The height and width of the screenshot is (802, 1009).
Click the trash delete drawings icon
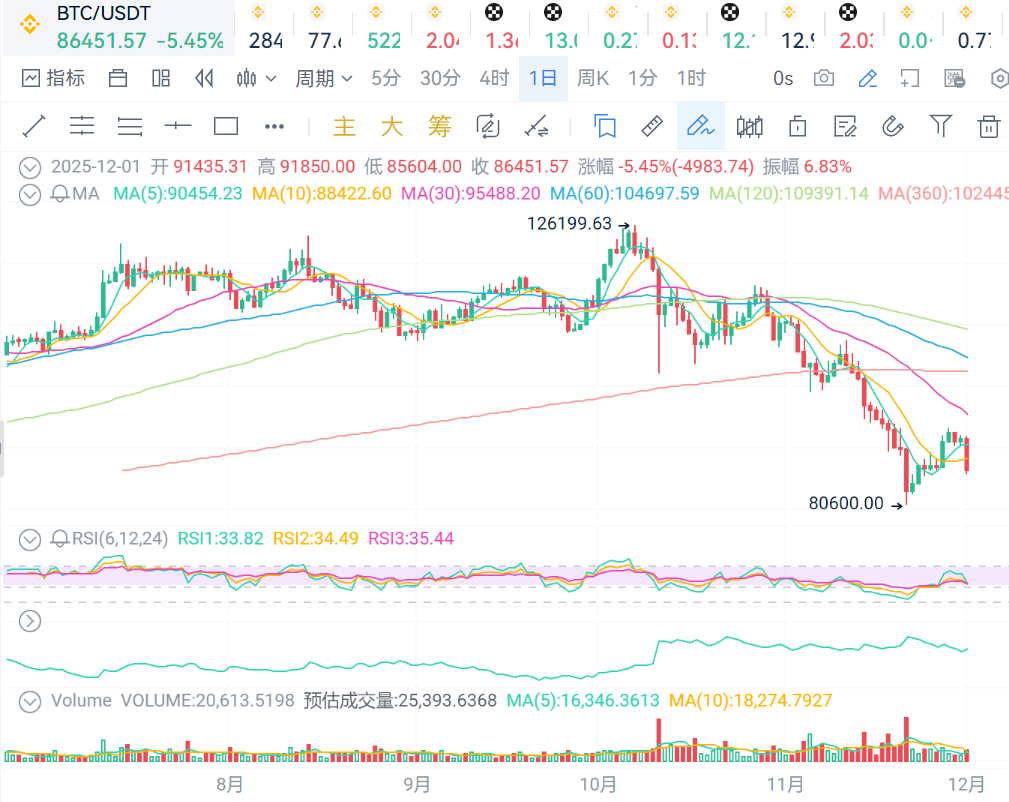point(988,126)
